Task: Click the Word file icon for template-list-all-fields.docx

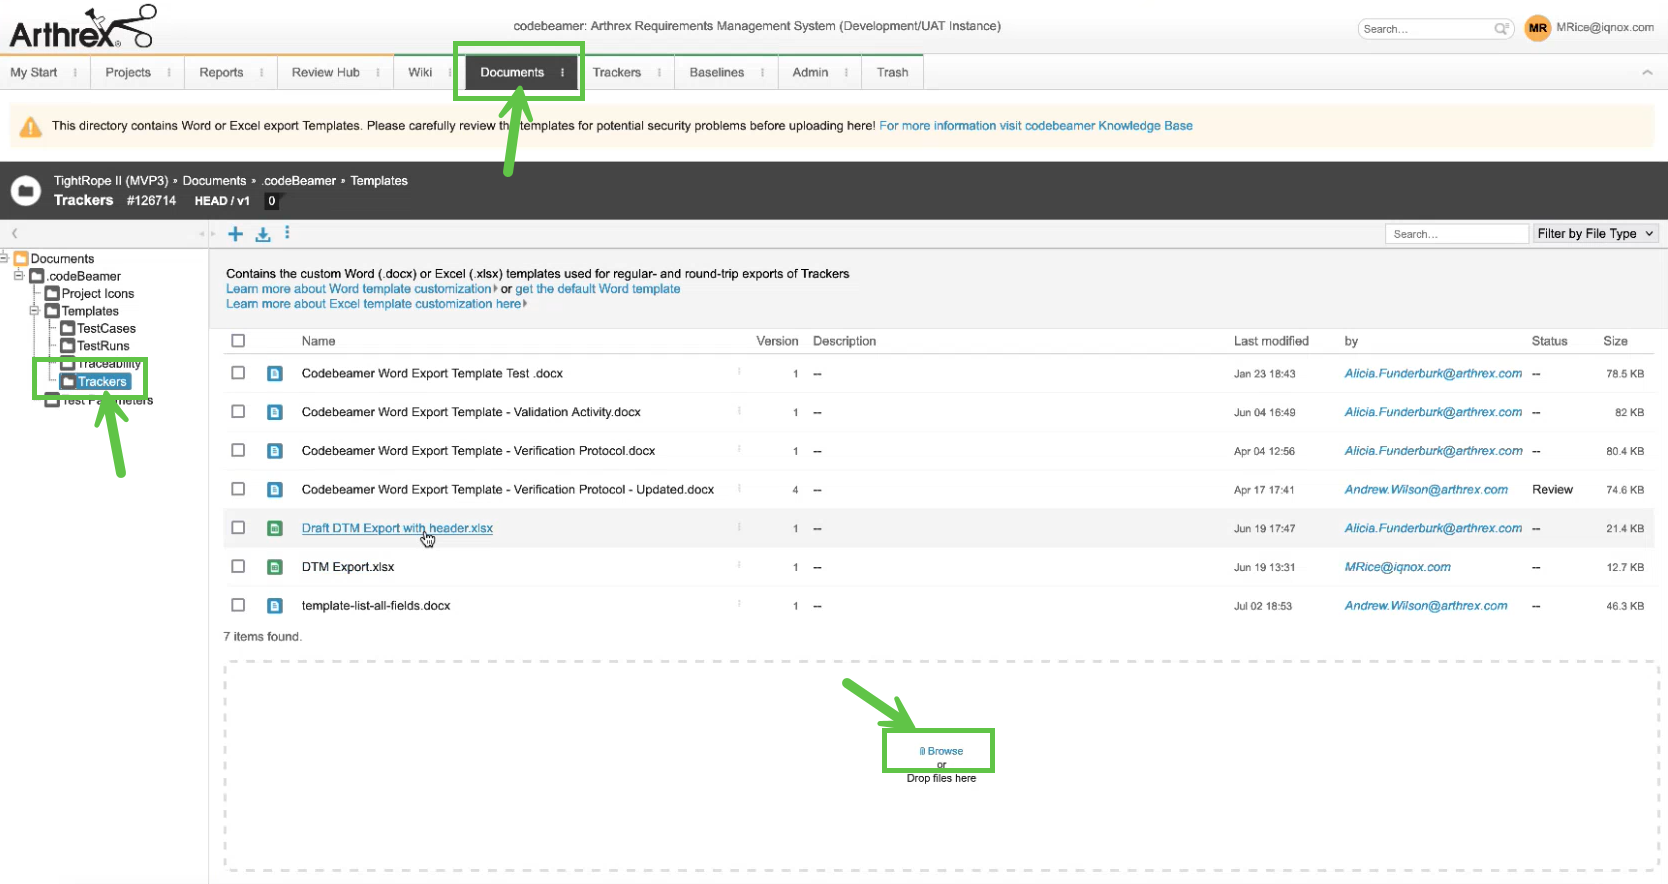Action: (x=275, y=606)
